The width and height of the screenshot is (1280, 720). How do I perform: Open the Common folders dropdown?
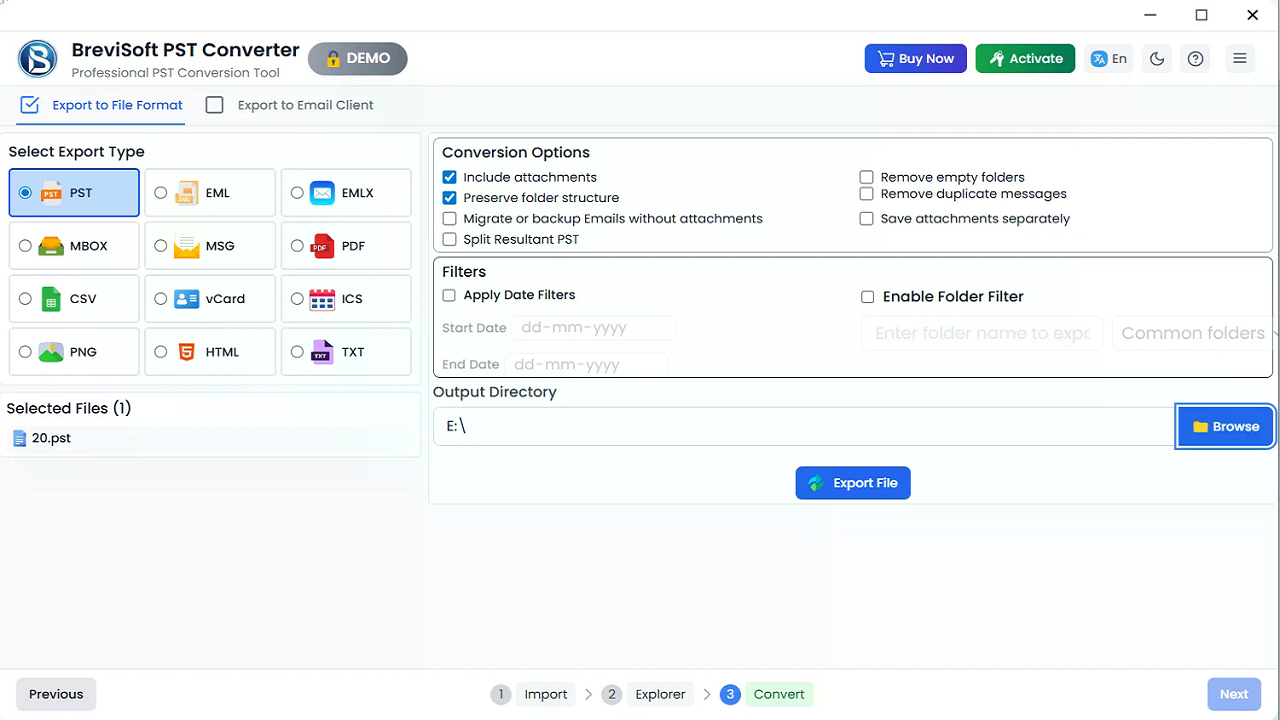tap(1194, 333)
